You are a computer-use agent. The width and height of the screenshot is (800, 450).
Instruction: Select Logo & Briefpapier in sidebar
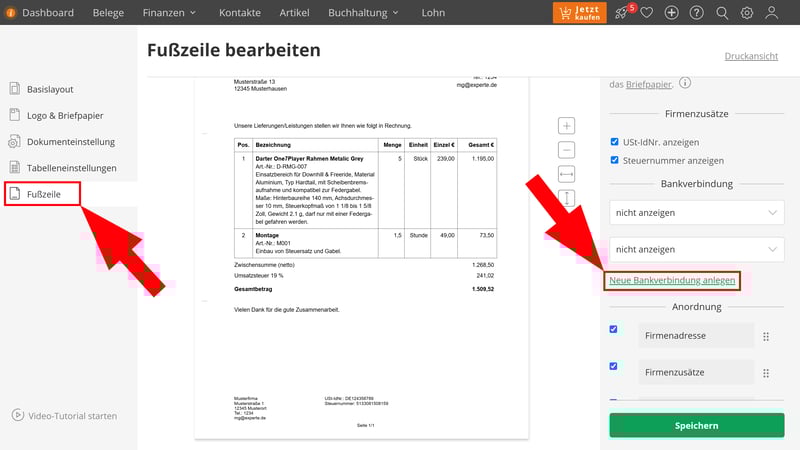[65, 115]
